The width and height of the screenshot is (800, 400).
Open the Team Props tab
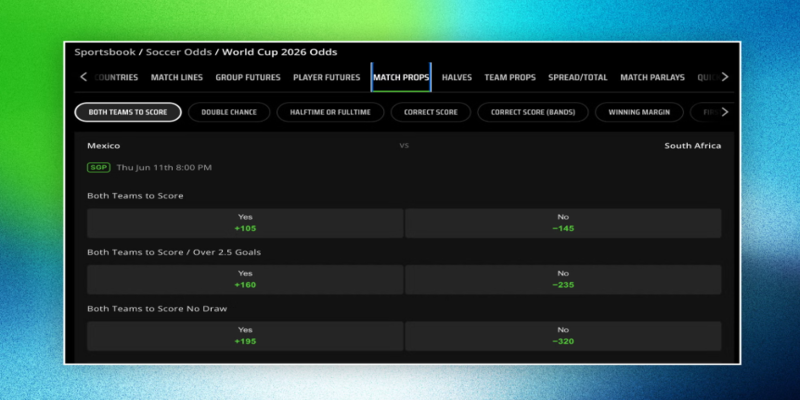(510, 78)
